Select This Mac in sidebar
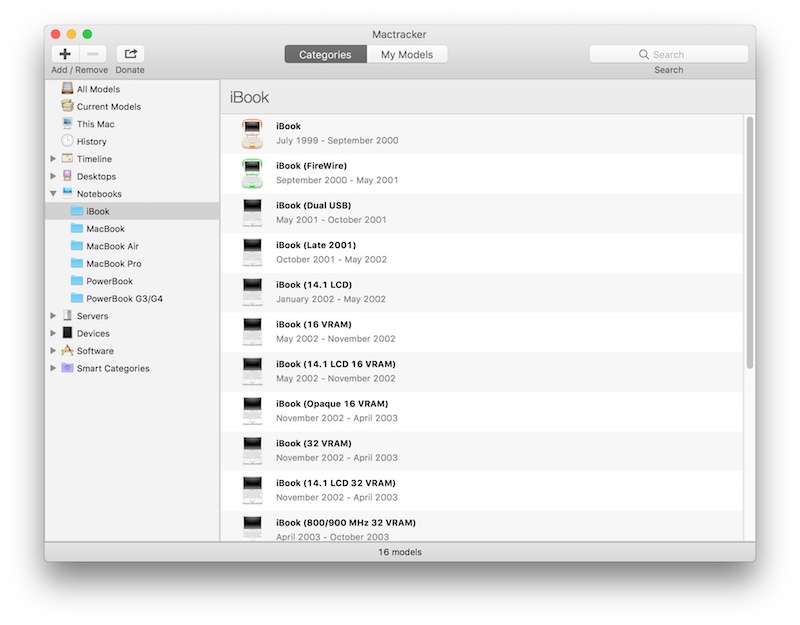 pyautogui.click(x=95, y=124)
